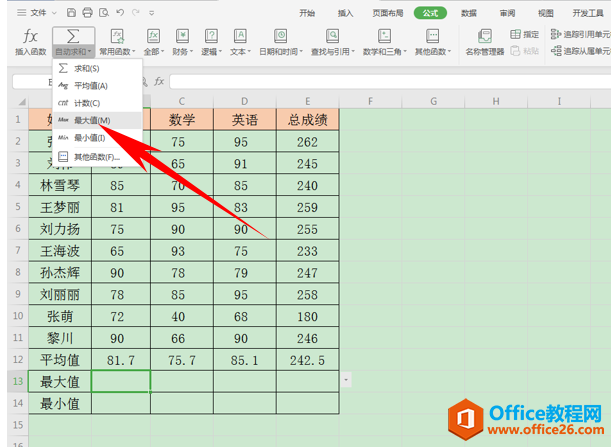This screenshot has width=611, height=447.
Task: Switch to the Developer Tools (开发工具) tab
Action: tap(588, 13)
